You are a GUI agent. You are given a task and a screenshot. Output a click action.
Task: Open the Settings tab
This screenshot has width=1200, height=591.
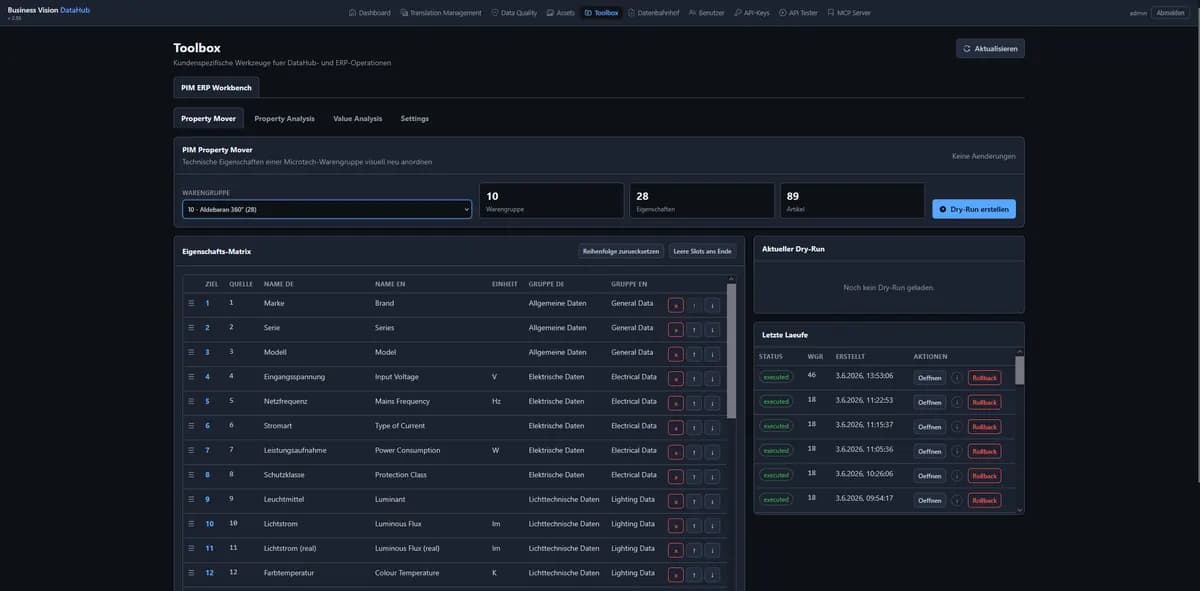pyautogui.click(x=415, y=118)
